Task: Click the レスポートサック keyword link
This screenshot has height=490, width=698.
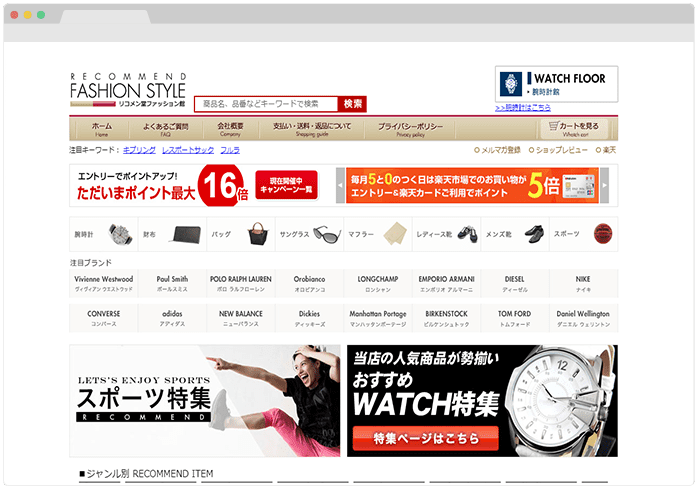Action: point(188,150)
